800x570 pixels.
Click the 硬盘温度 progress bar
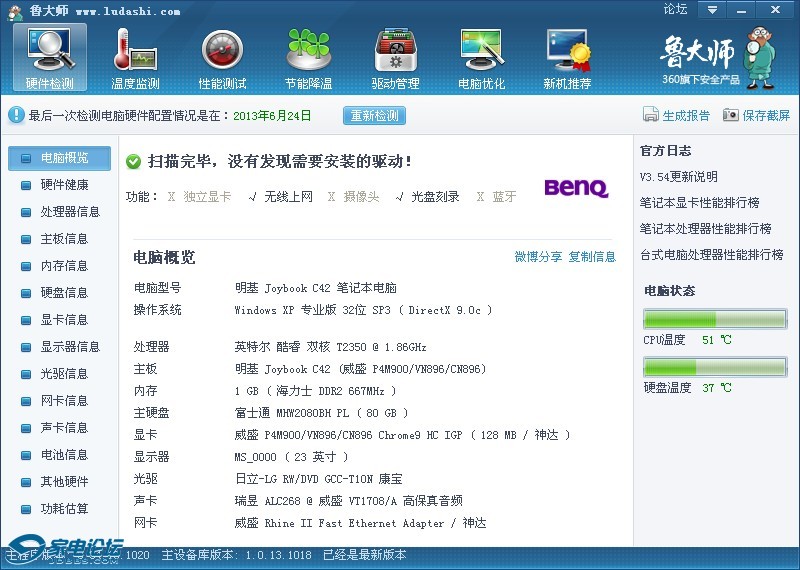pos(715,367)
